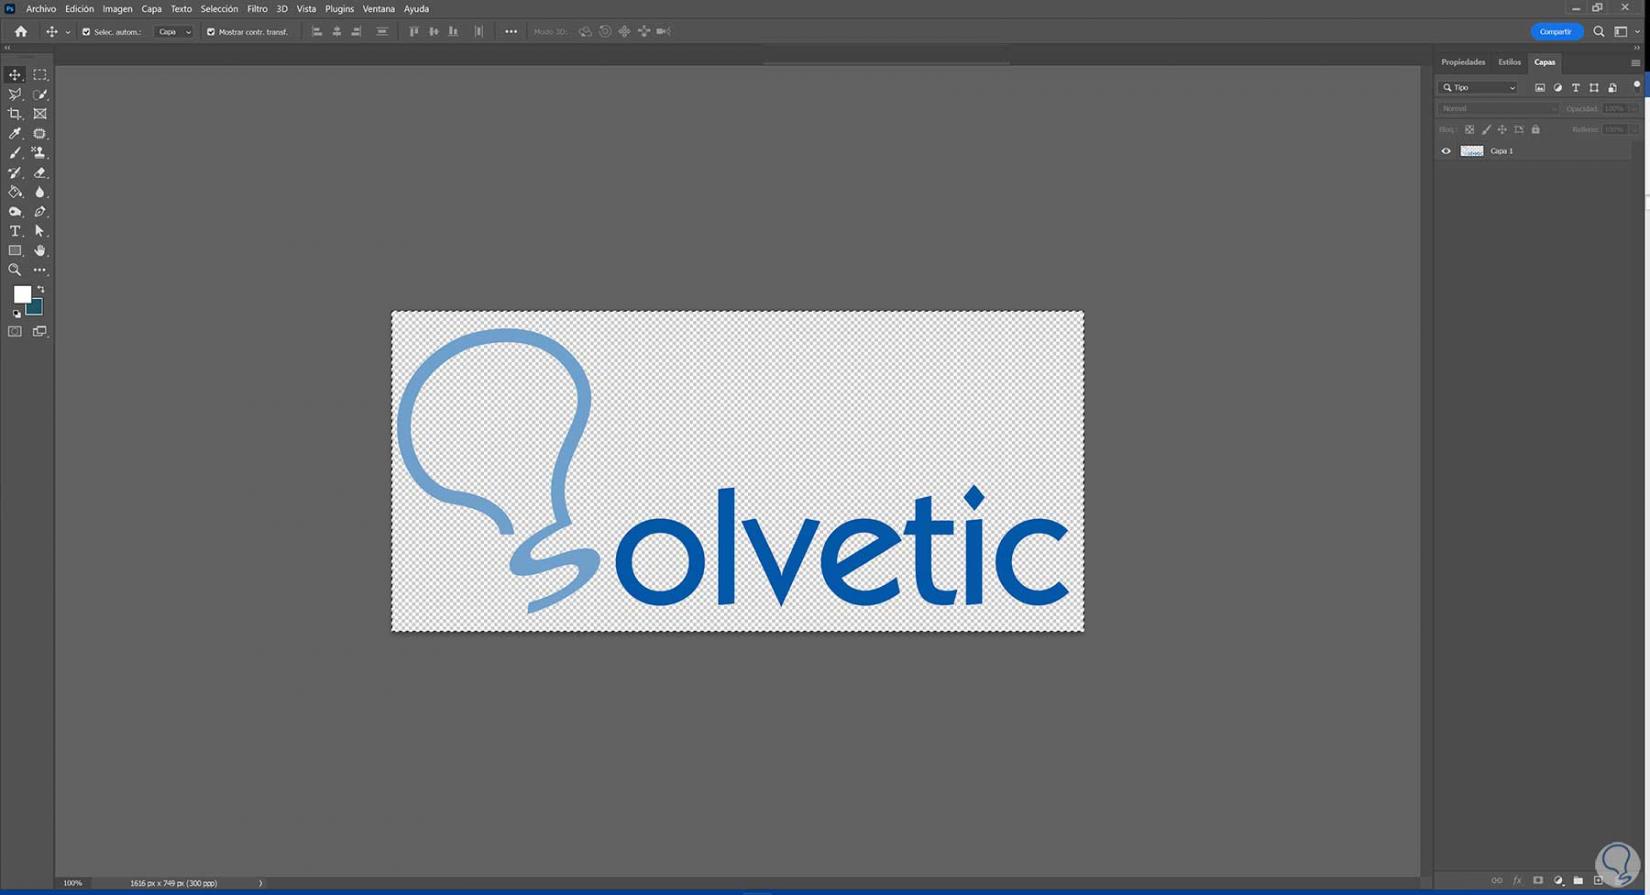Expand the Move tool preset picker arrow

(x=68, y=32)
